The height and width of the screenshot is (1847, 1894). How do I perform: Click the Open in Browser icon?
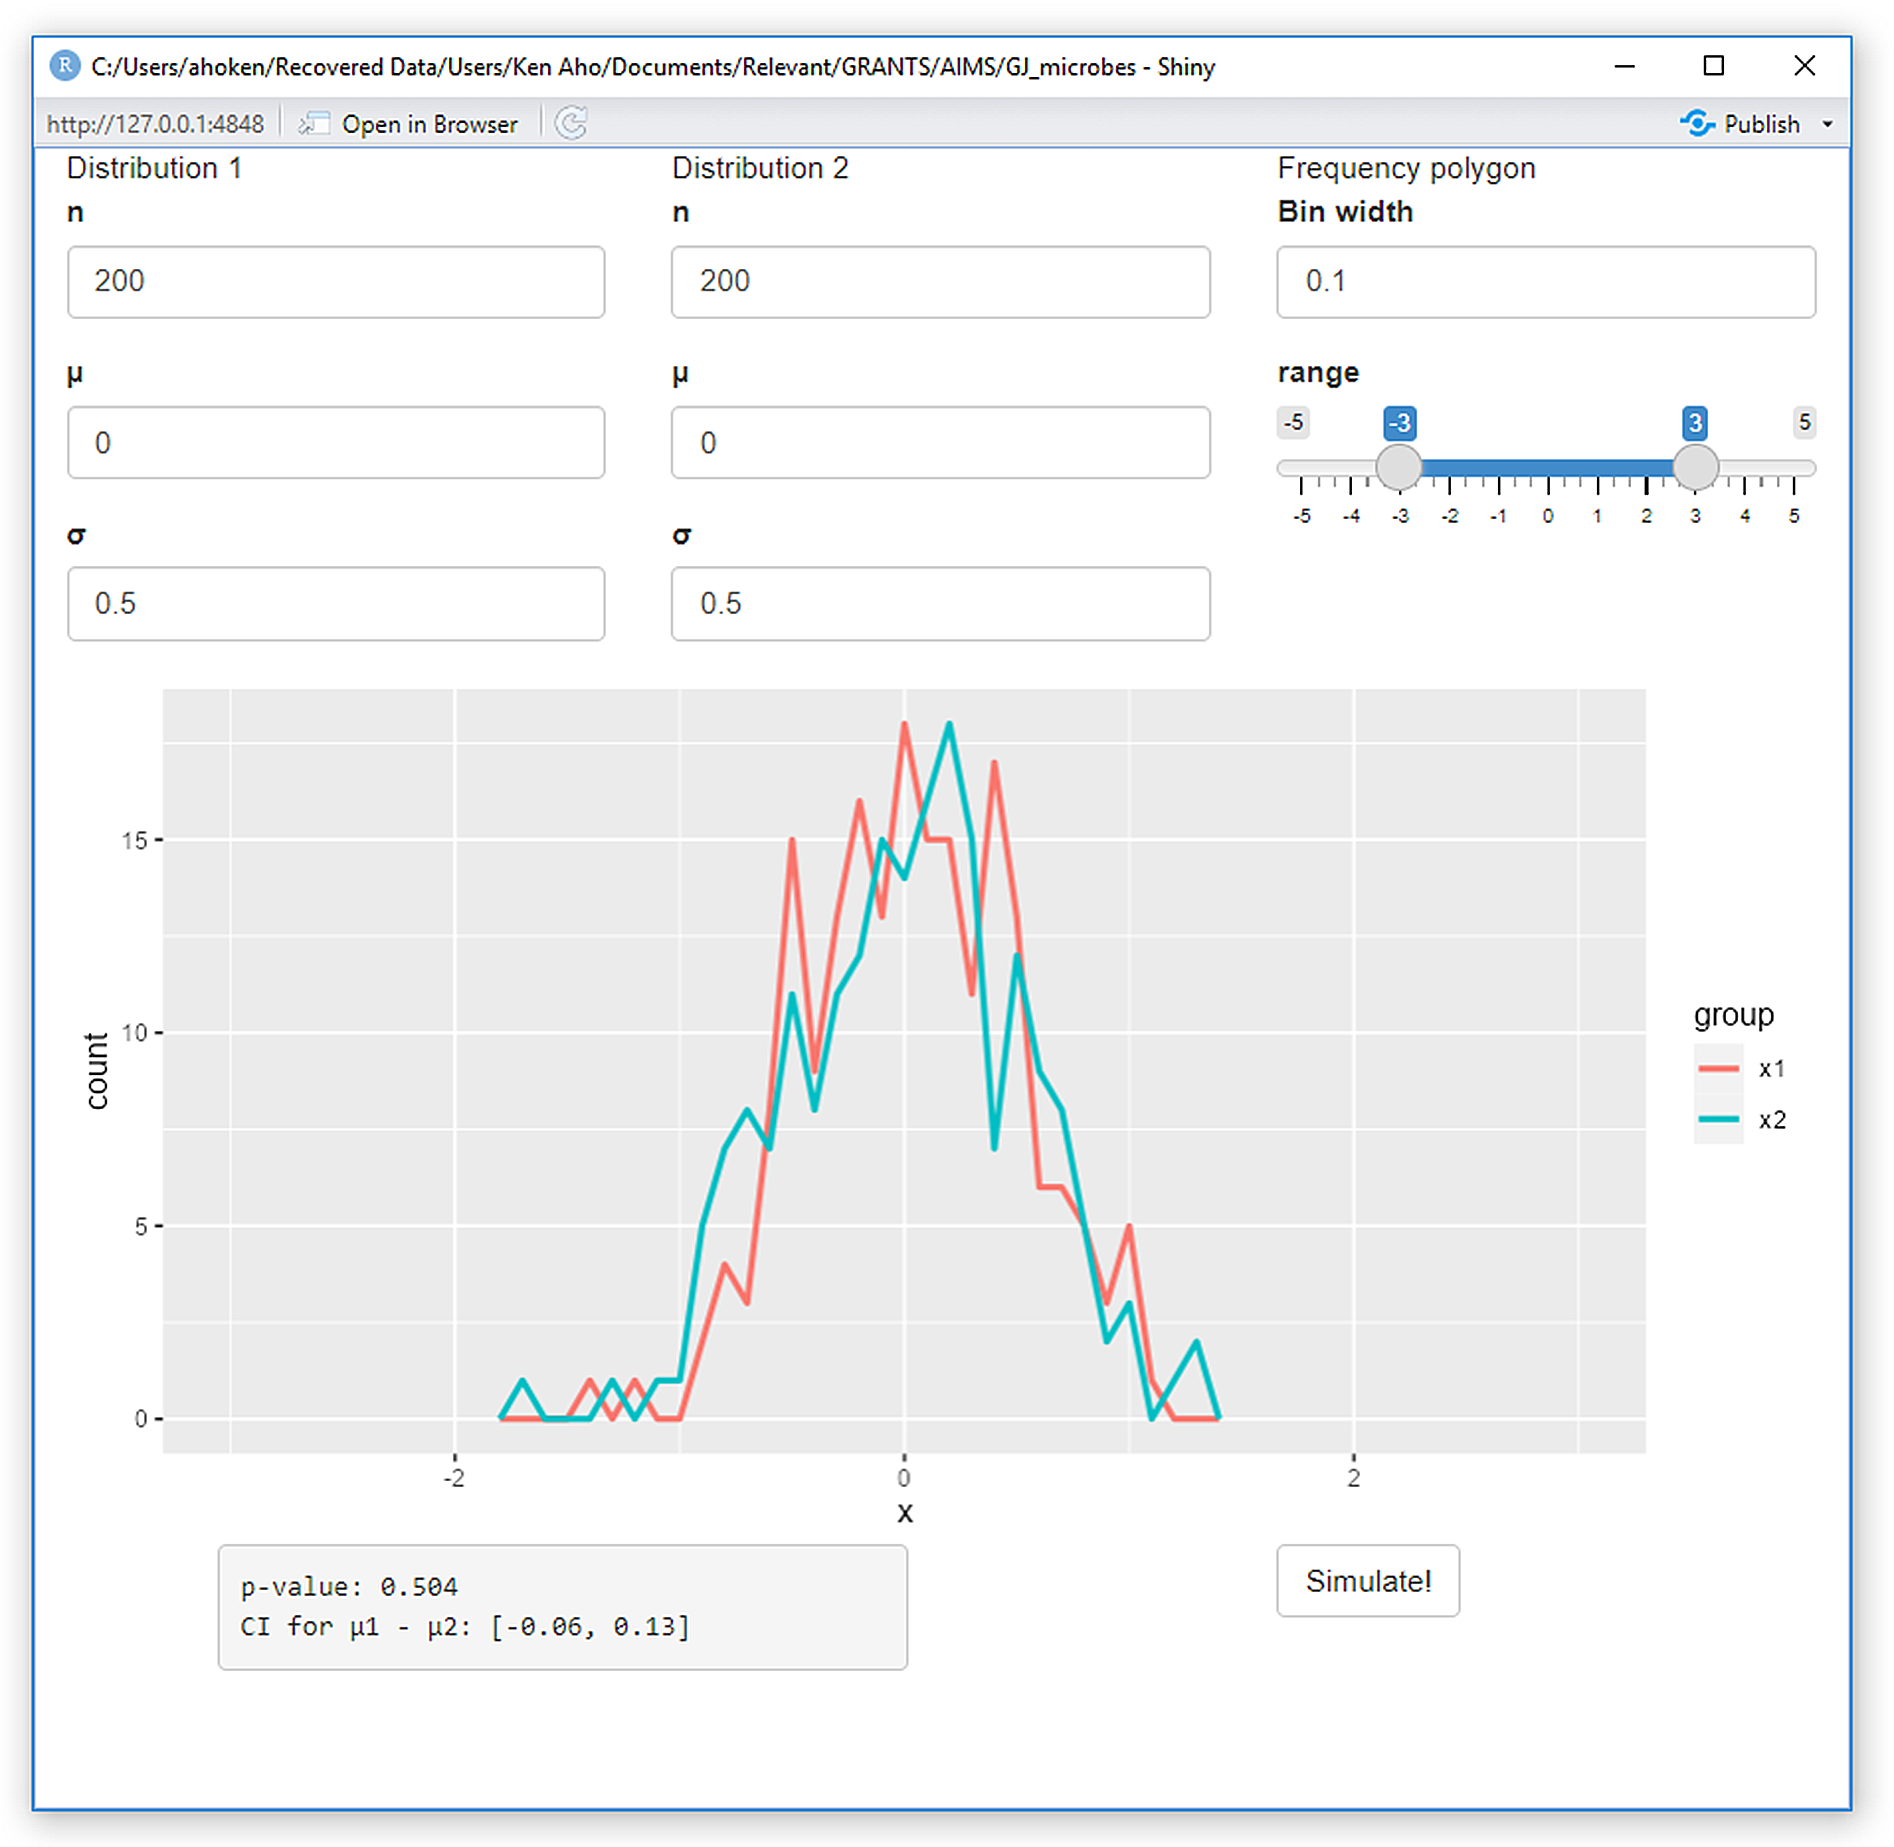pyautogui.click(x=315, y=124)
